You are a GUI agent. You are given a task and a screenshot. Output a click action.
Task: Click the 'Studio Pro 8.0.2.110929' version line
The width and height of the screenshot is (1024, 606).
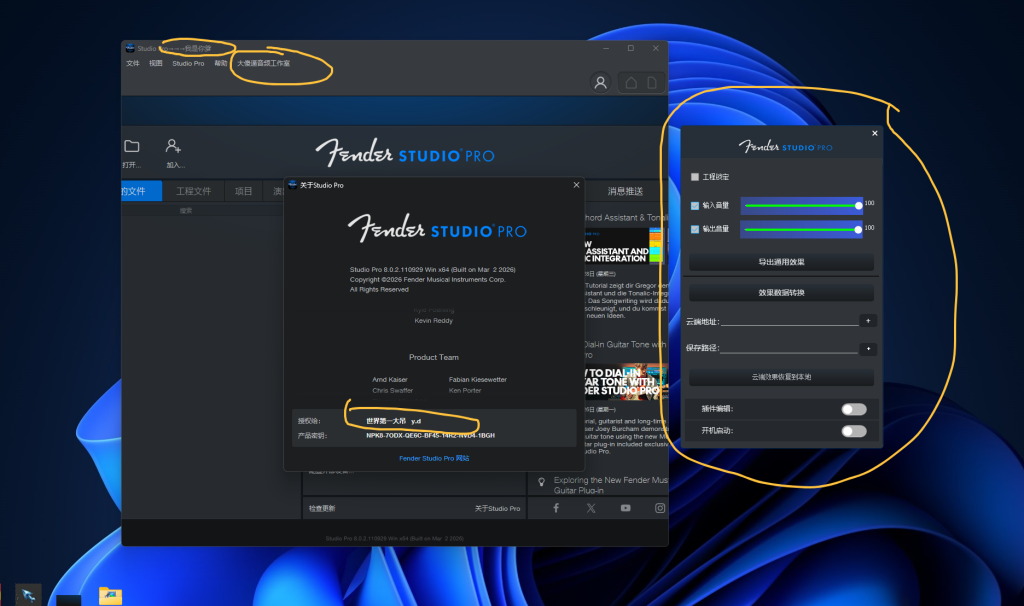(432, 270)
